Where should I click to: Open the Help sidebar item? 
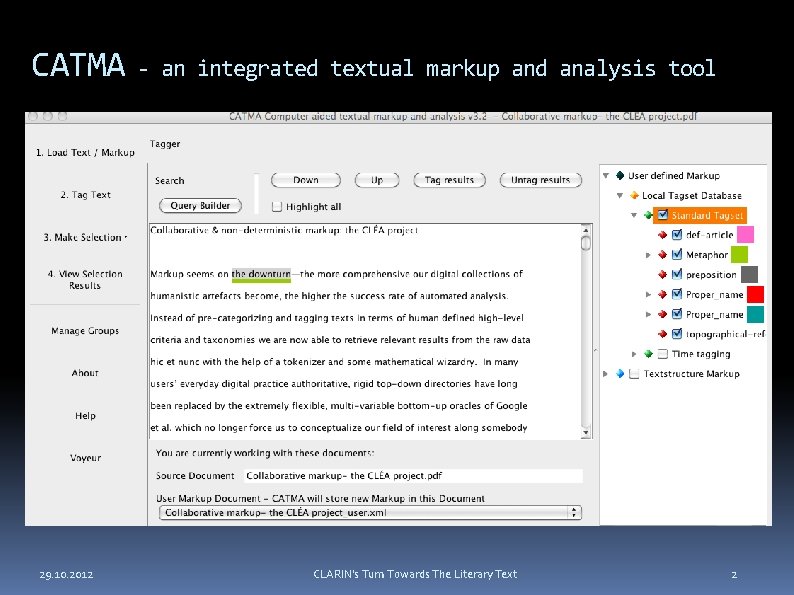(85, 415)
